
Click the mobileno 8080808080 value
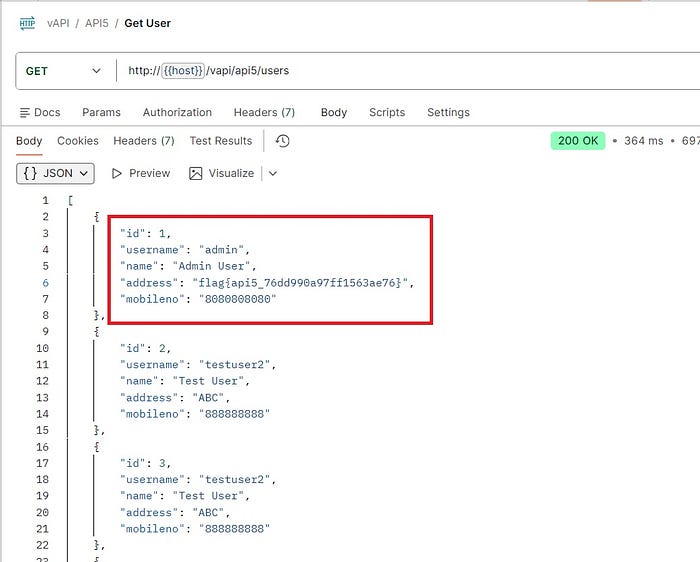tap(238, 299)
